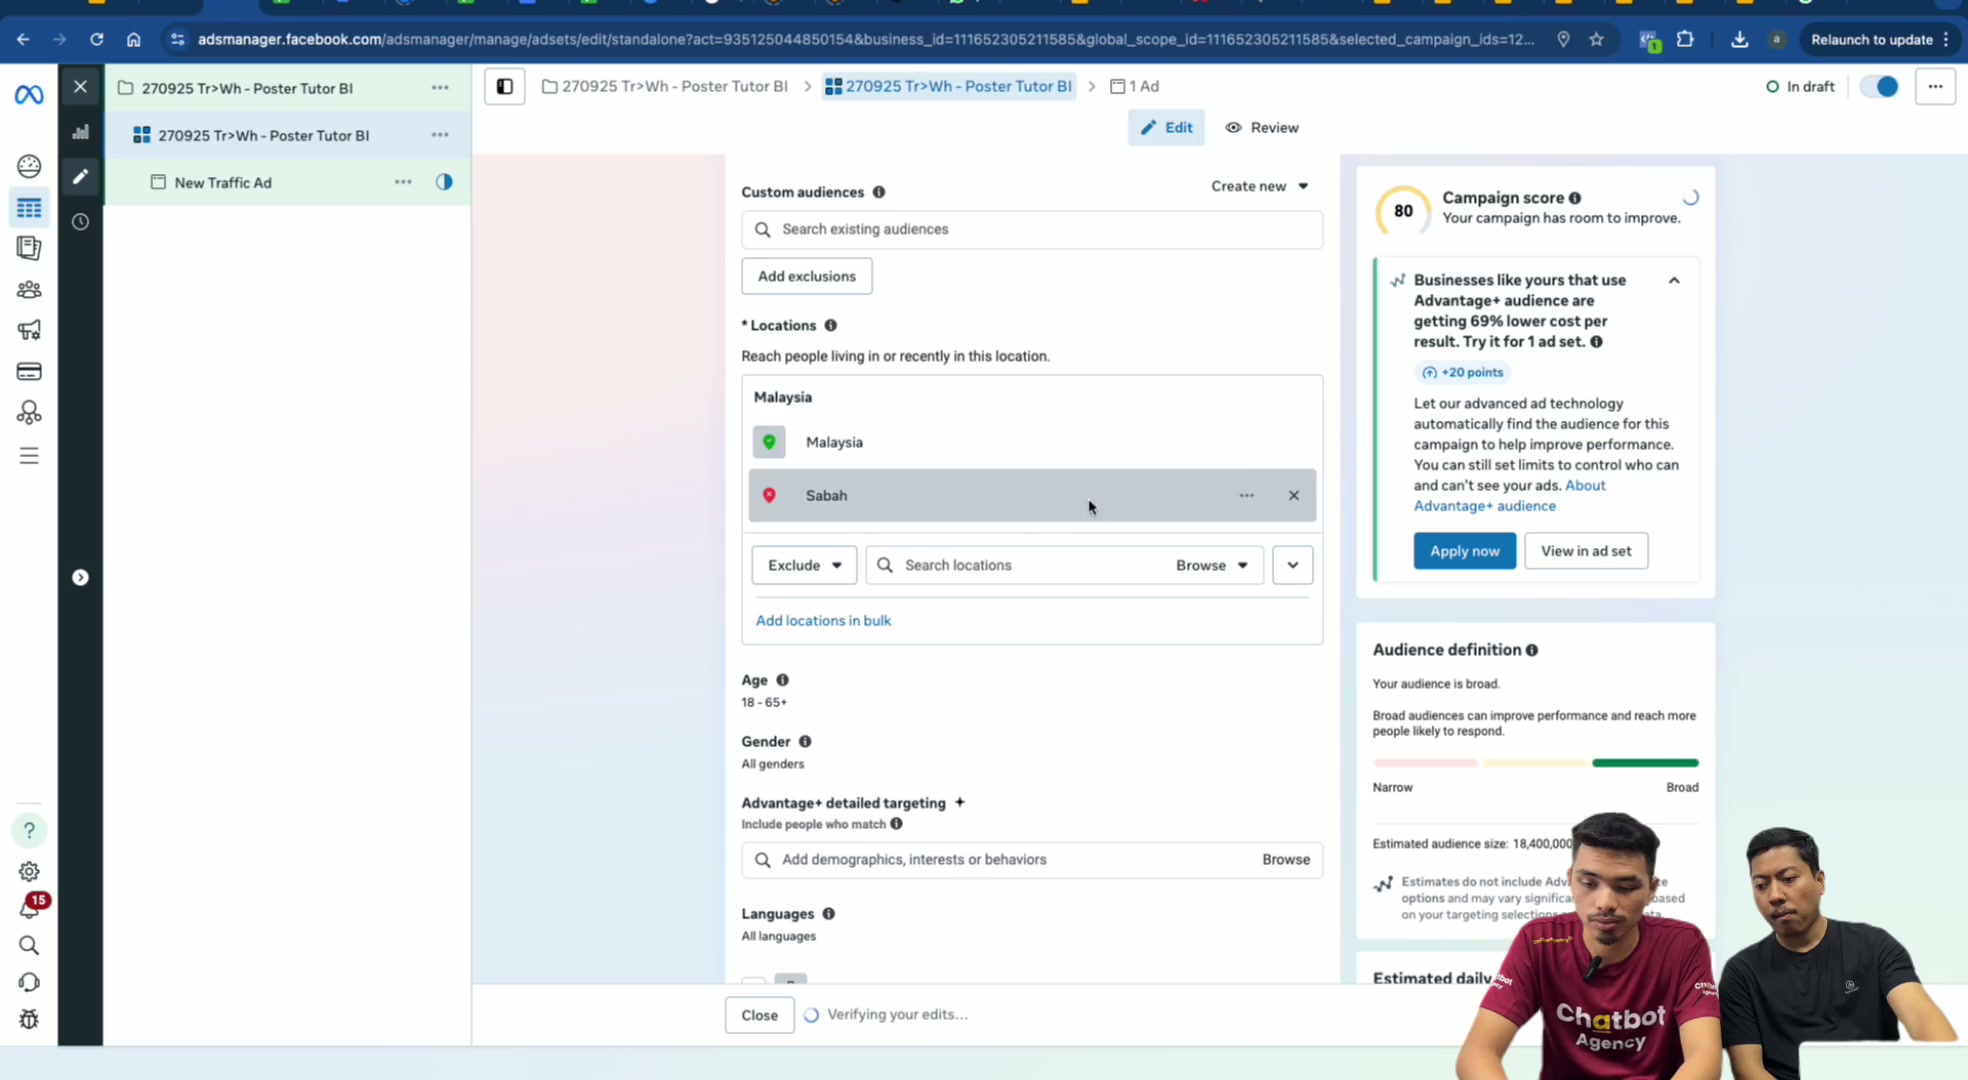Click half-filled status circle on New Traffic Ad
The height and width of the screenshot is (1080, 1968).
point(444,182)
